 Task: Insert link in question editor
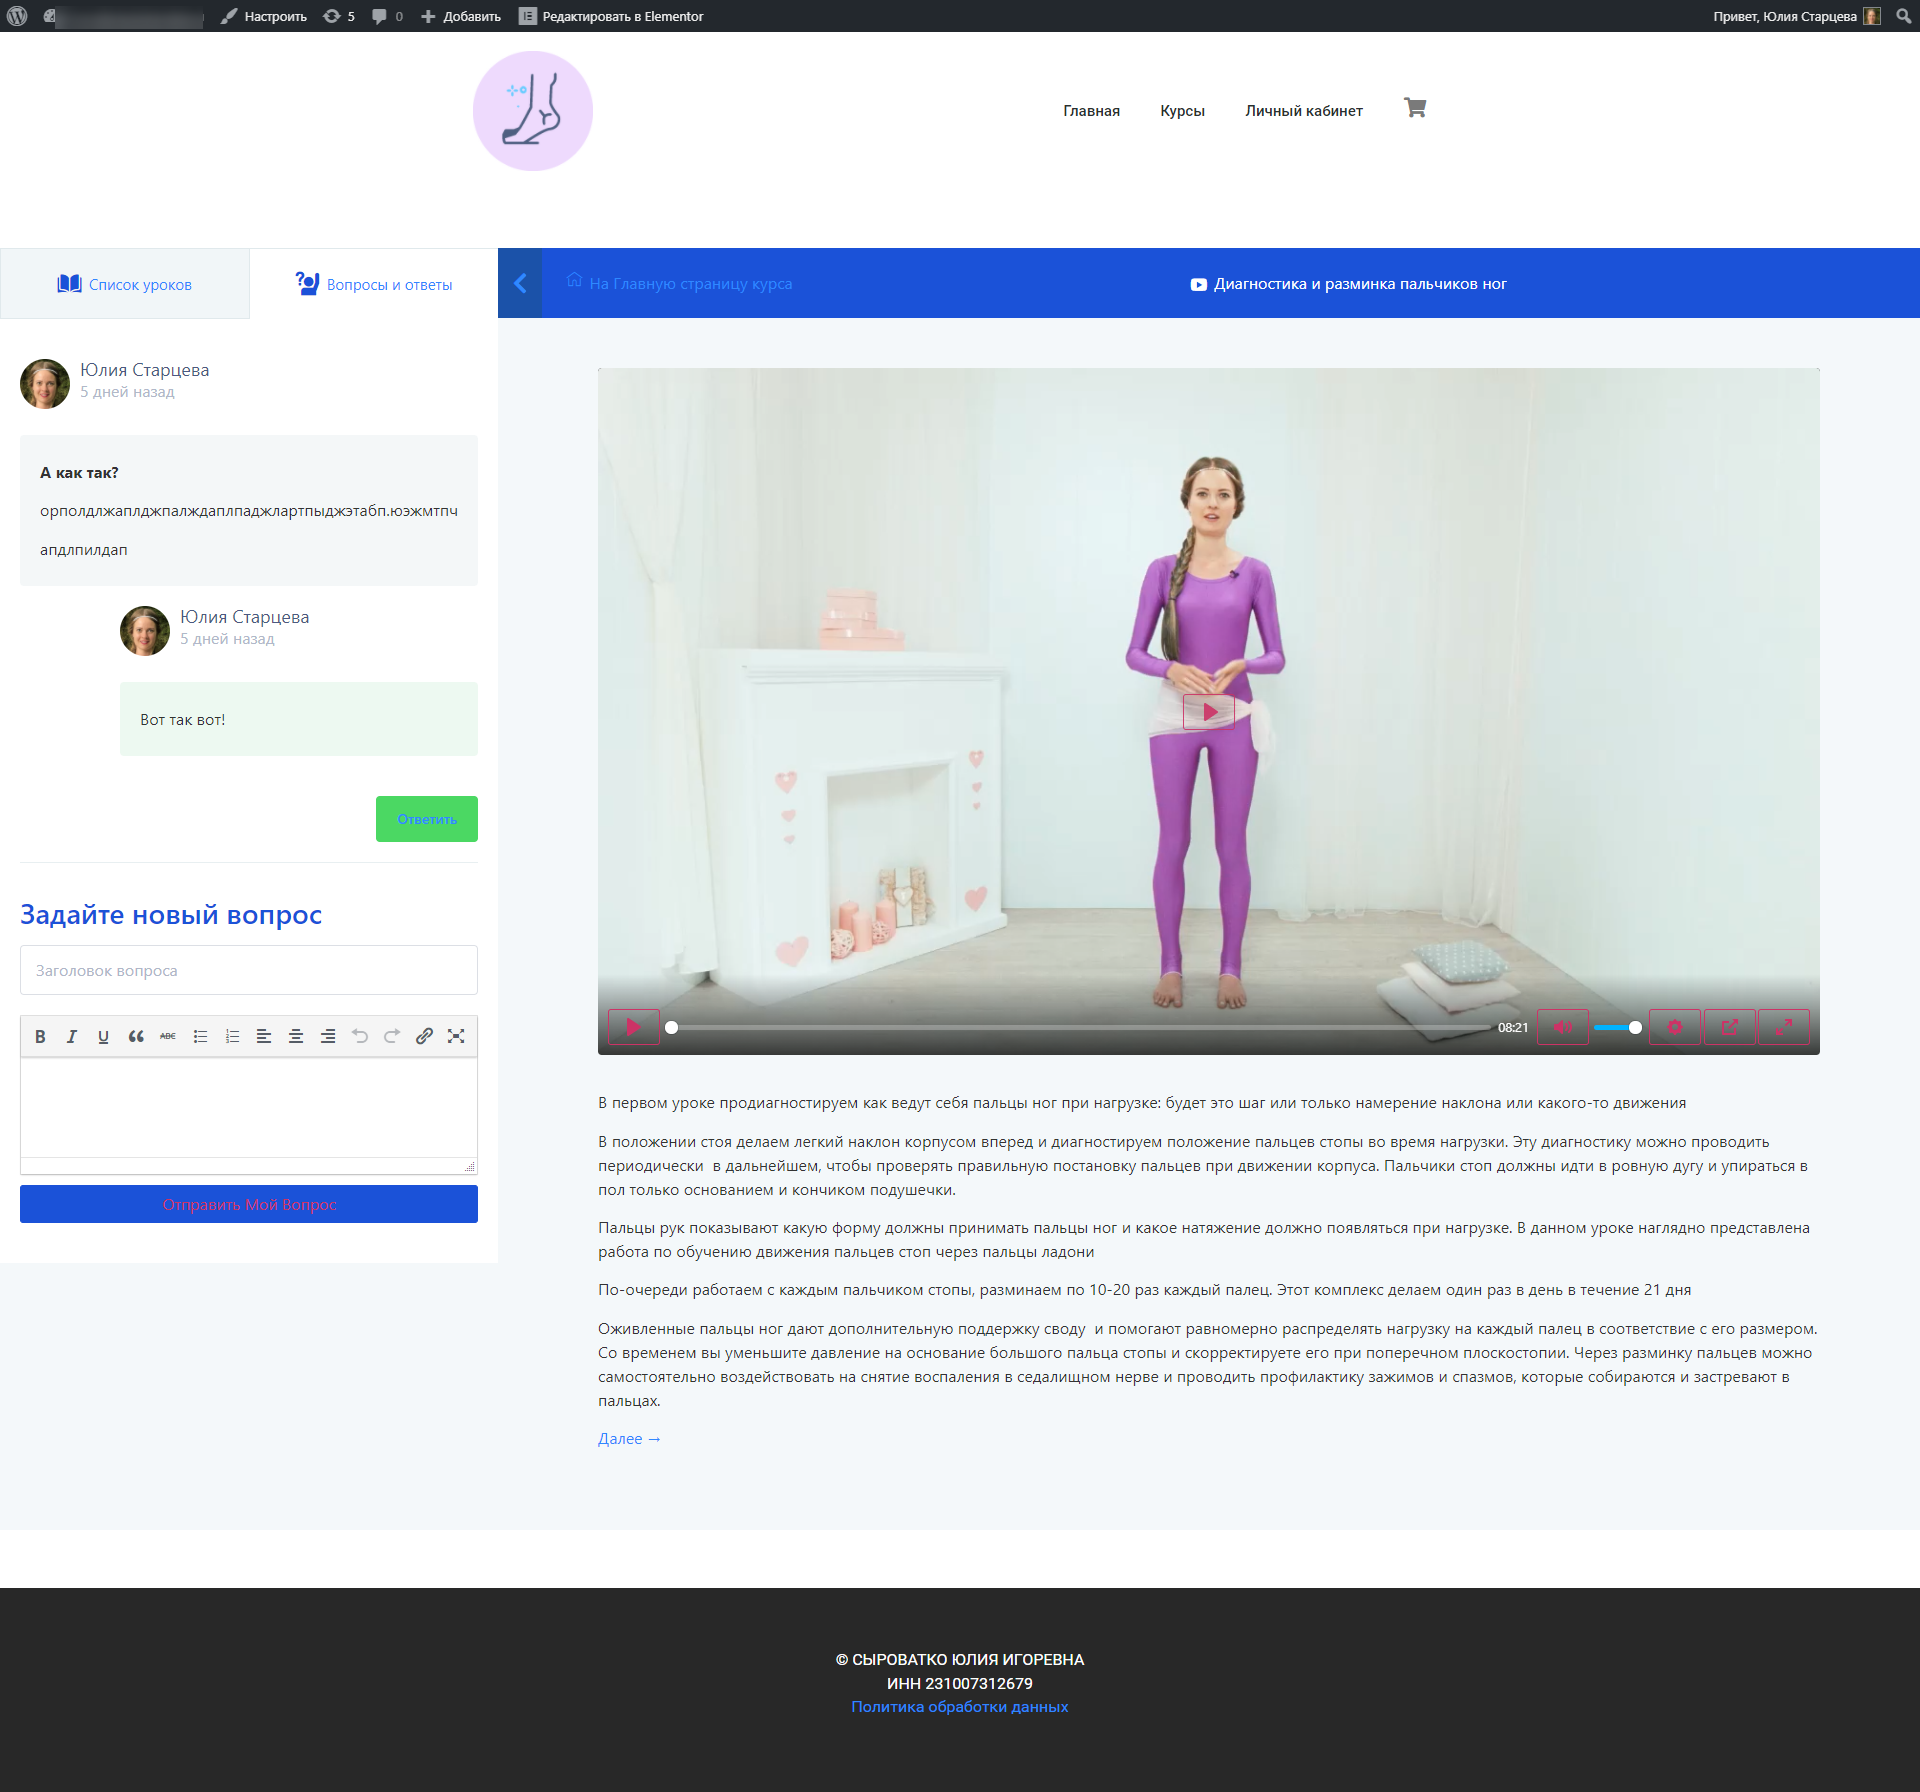tap(424, 1036)
